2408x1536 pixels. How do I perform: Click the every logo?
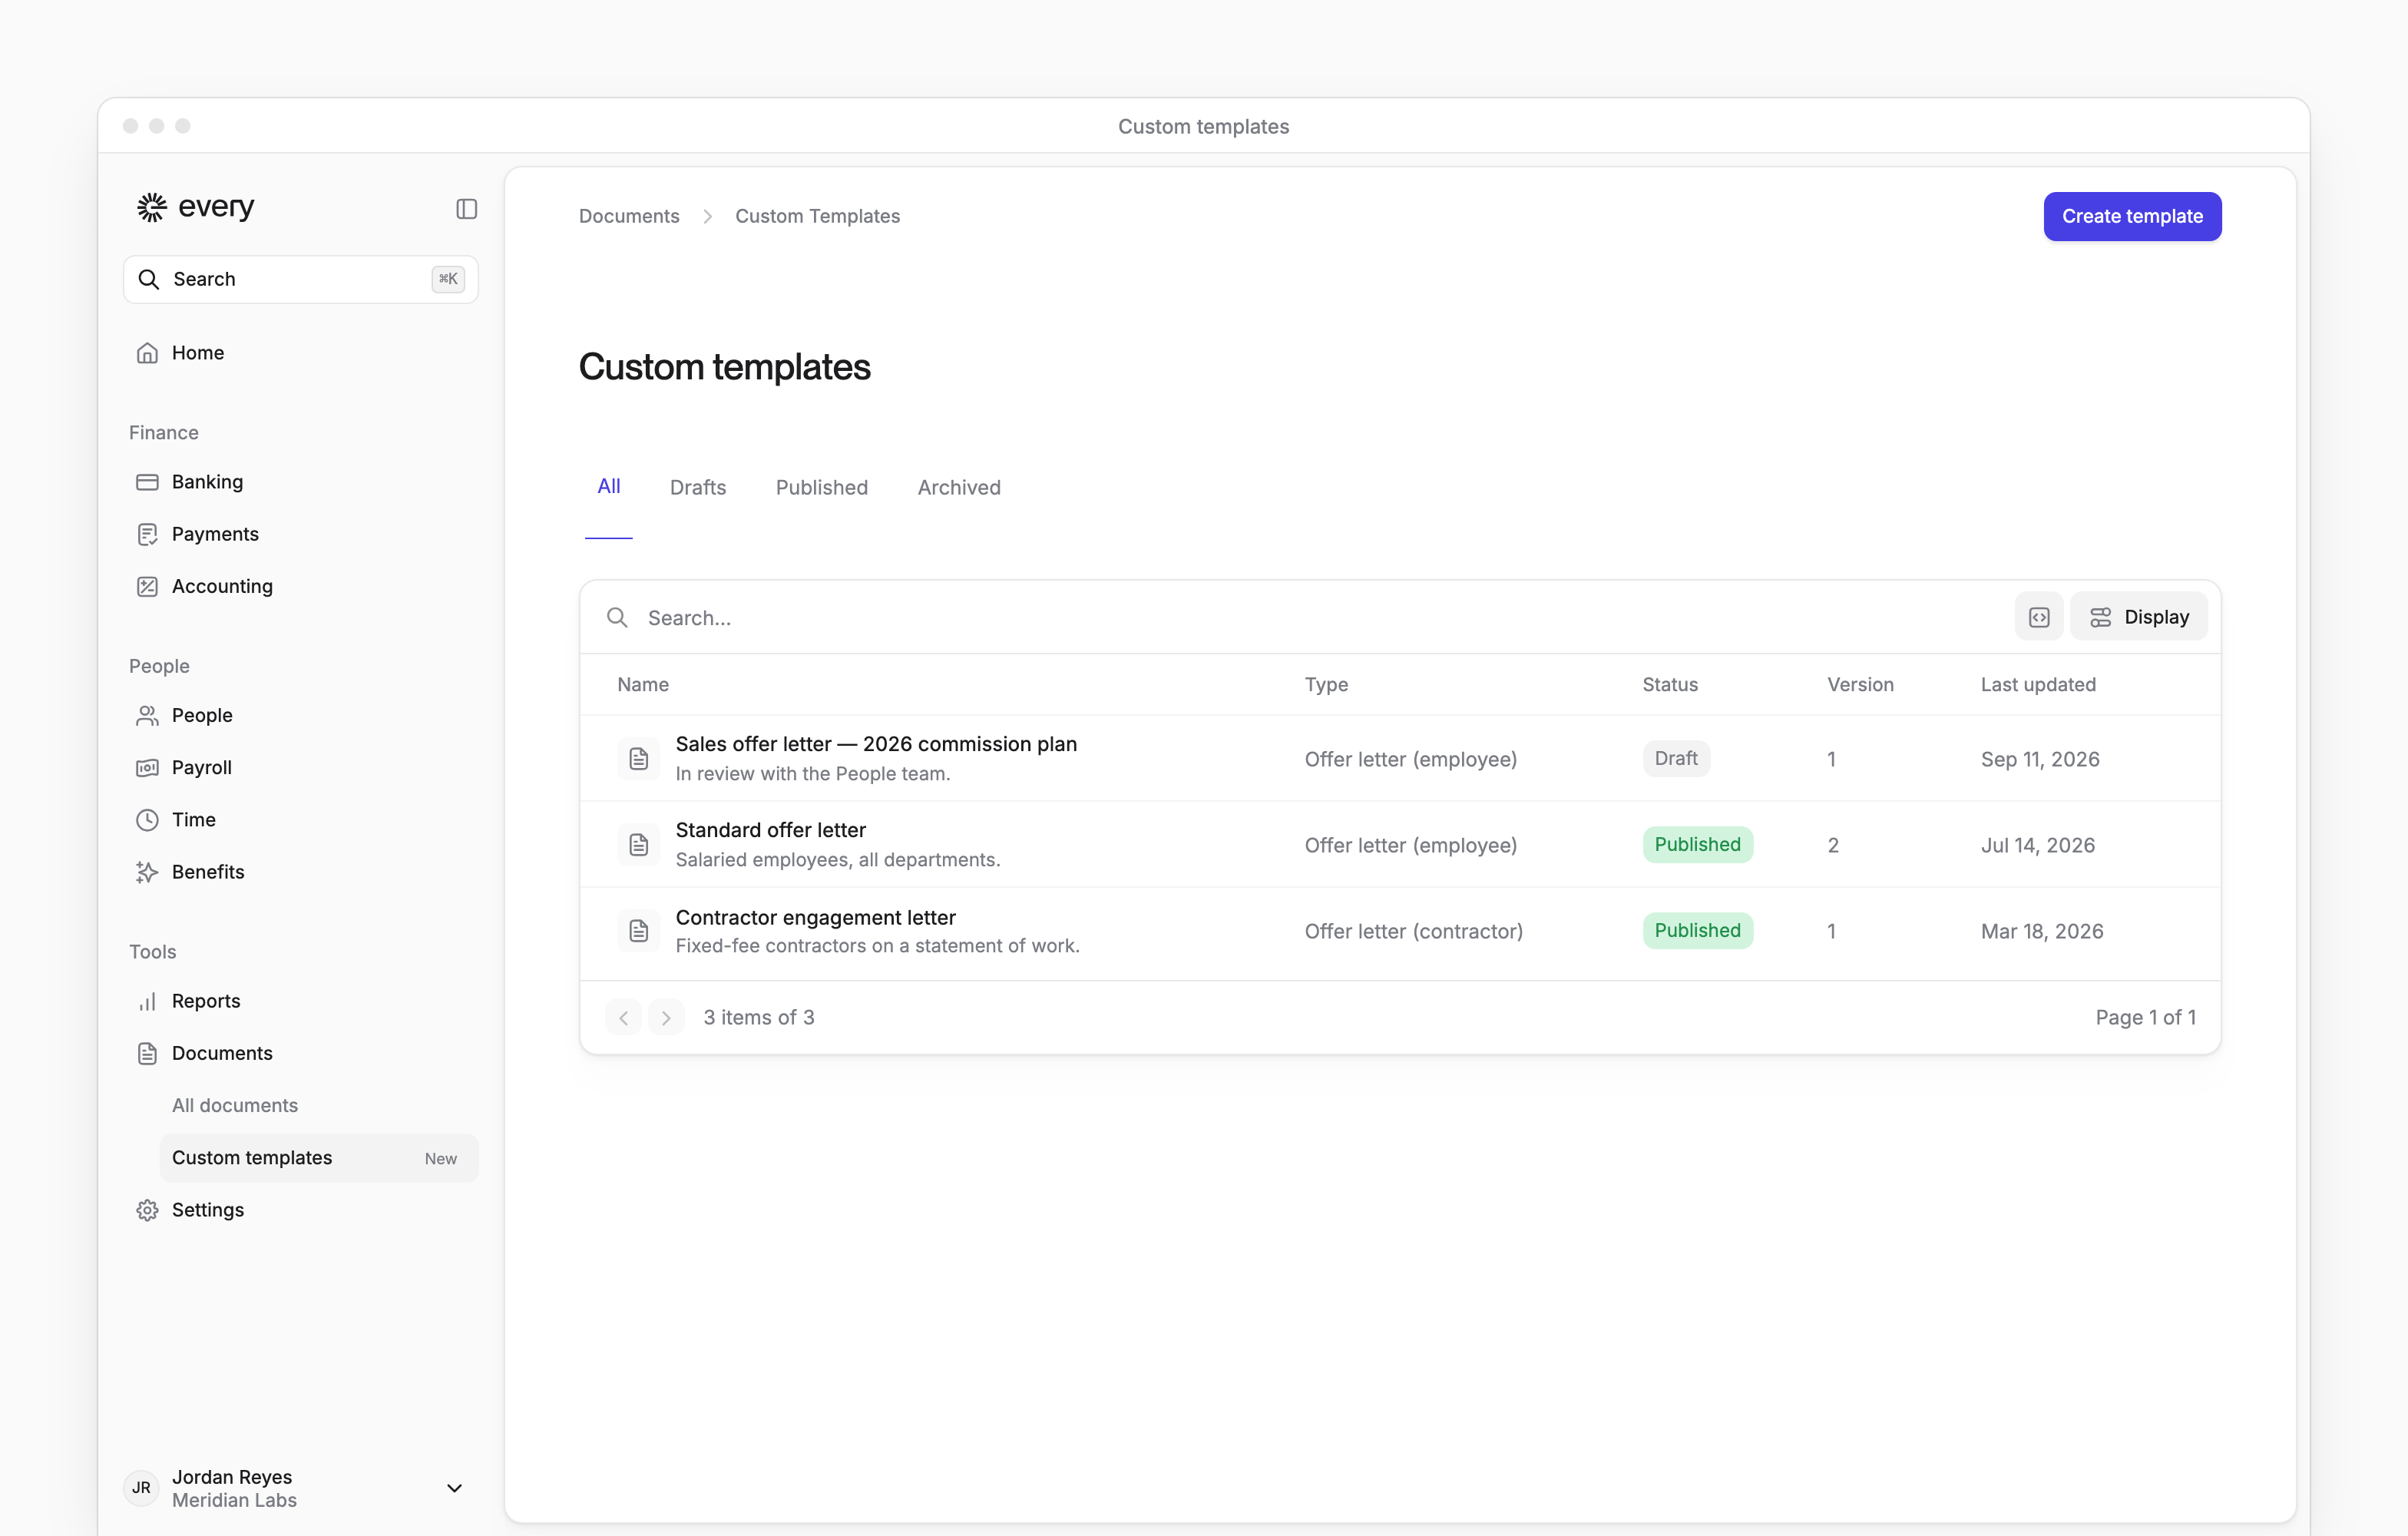[196, 207]
